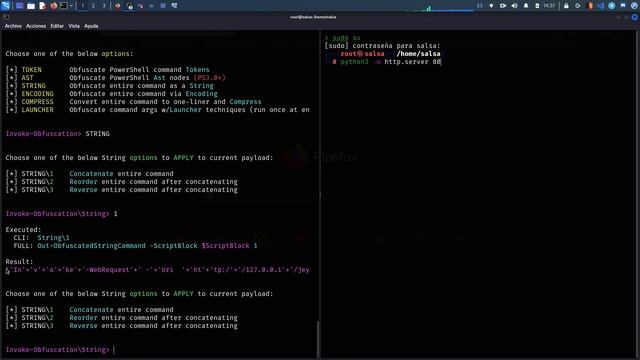Open the Kali applications menu
The width and height of the screenshot is (640, 360).
[5, 6]
